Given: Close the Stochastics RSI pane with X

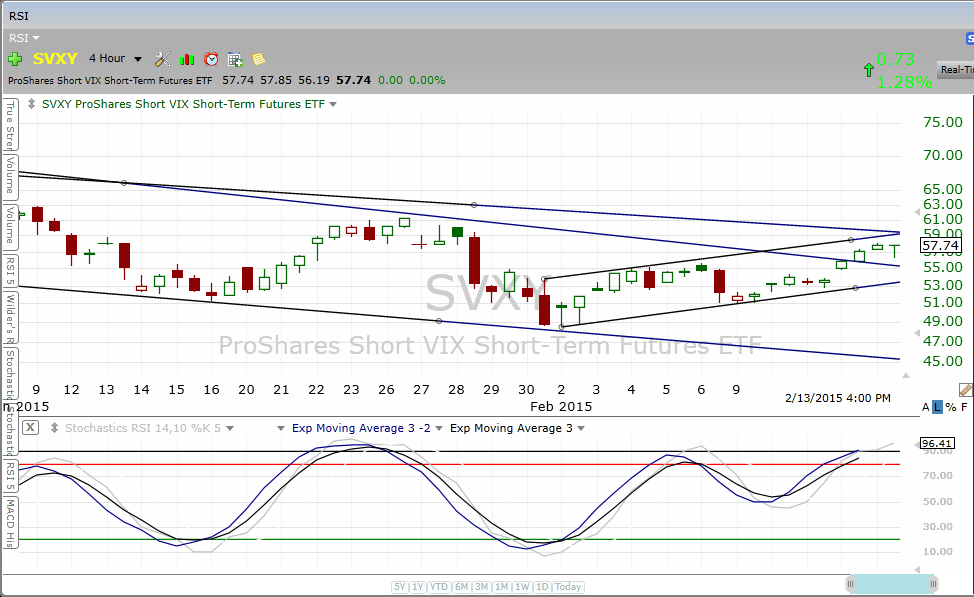Looking at the screenshot, I should [30, 427].
